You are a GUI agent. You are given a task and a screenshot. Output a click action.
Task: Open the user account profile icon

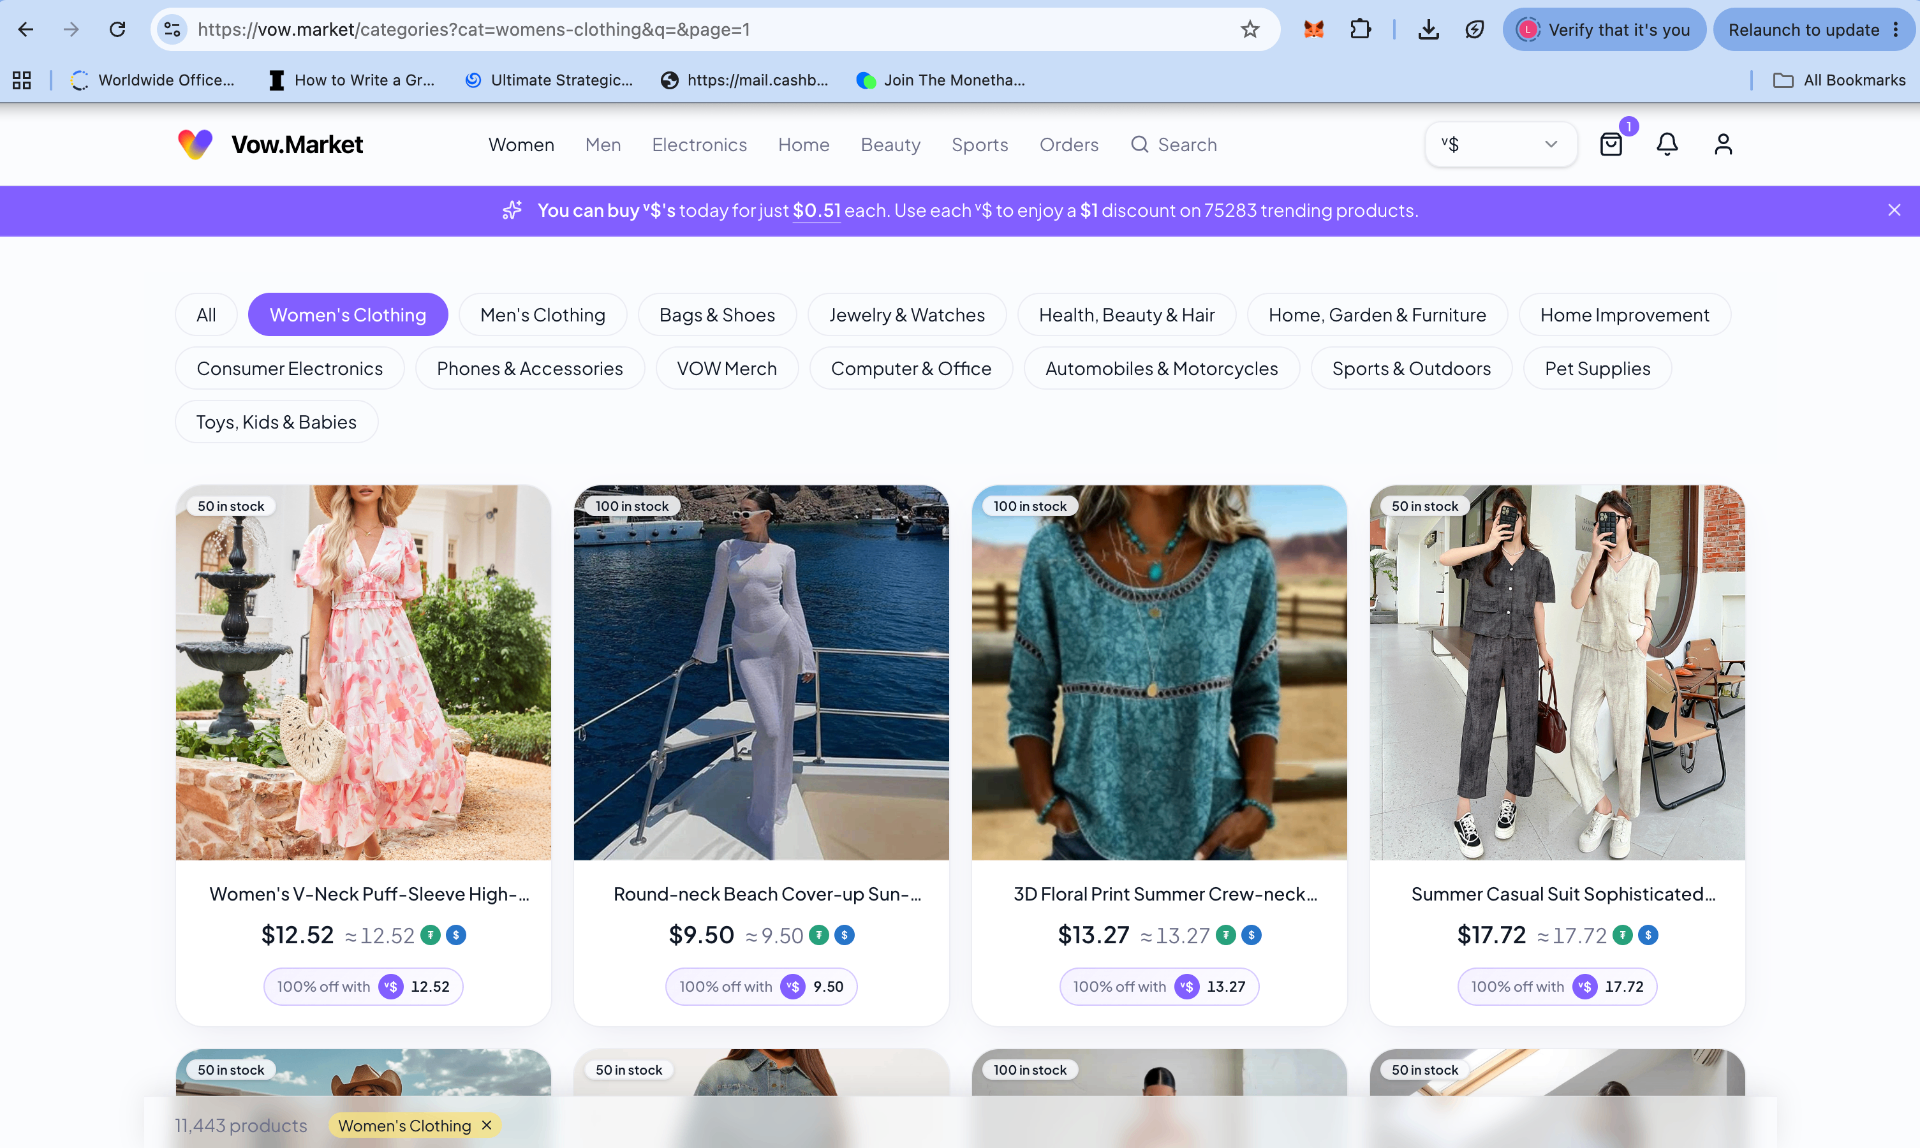coord(1723,145)
